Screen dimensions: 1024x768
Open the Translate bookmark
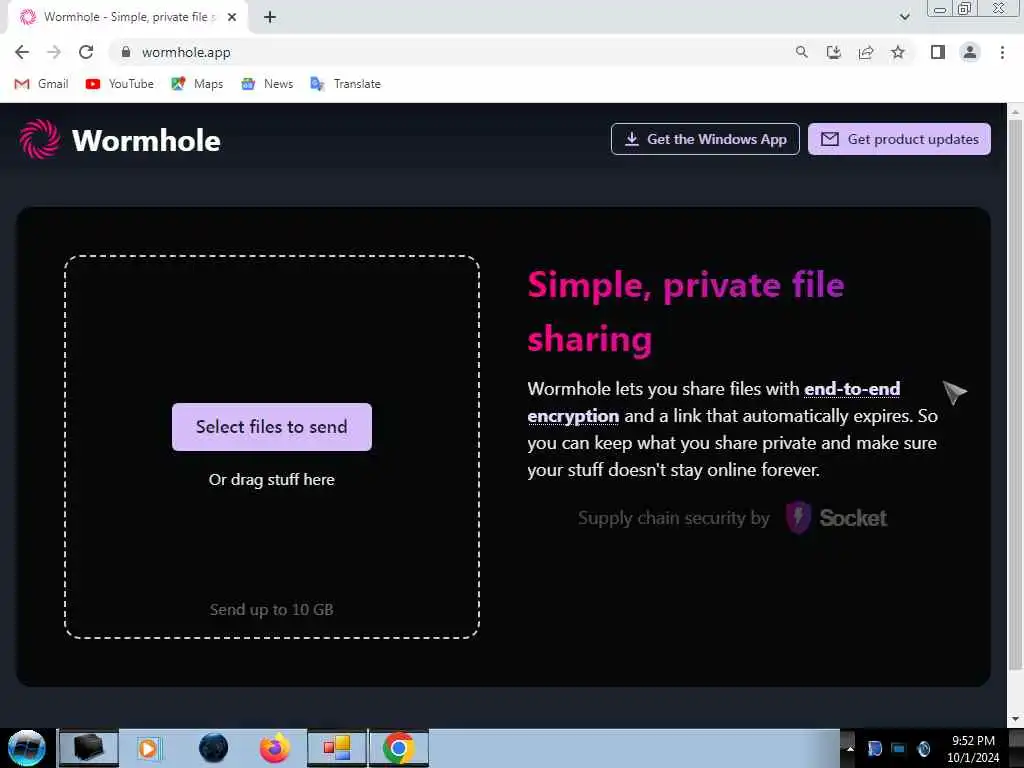click(345, 84)
